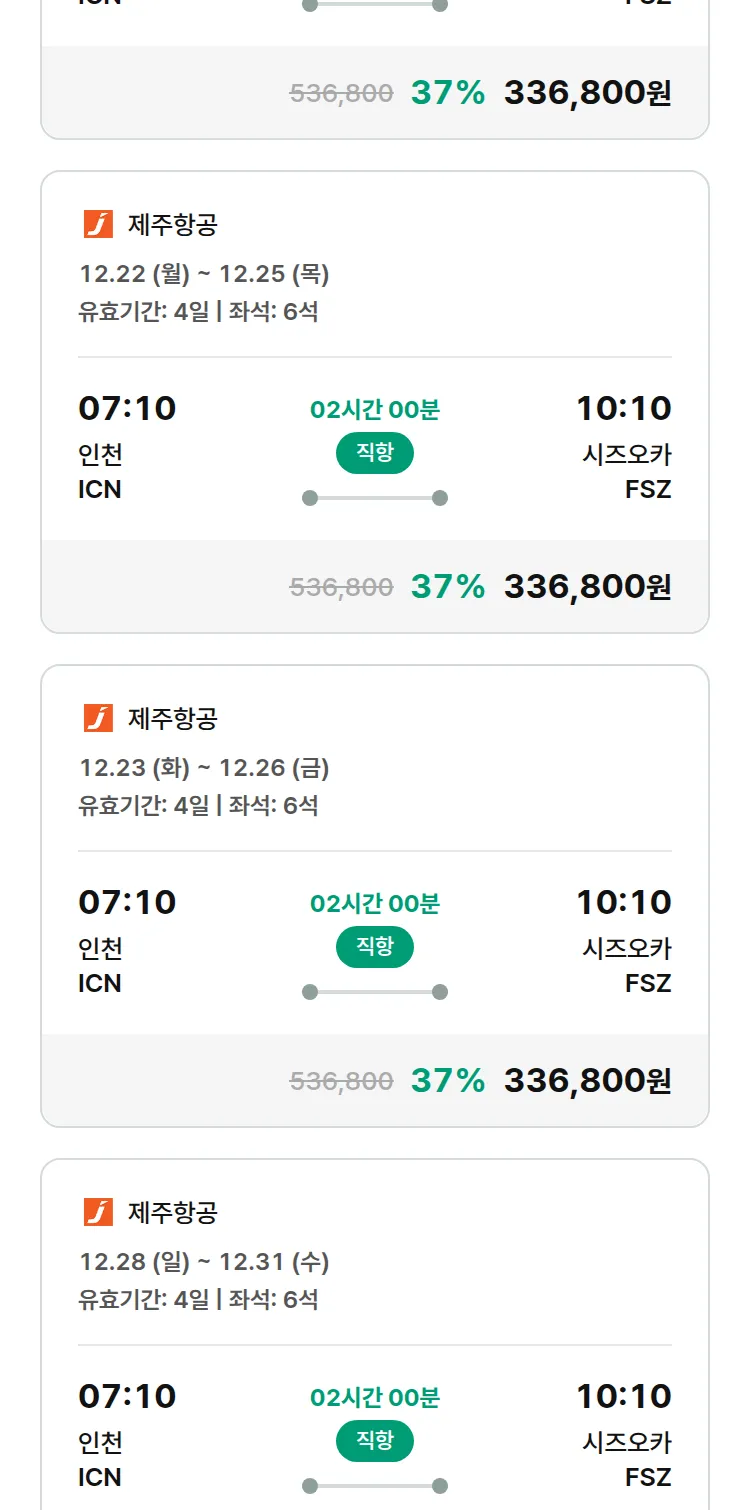
Task: Tap the 직항 badge on the 12.28 flight
Action: [375, 1441]
